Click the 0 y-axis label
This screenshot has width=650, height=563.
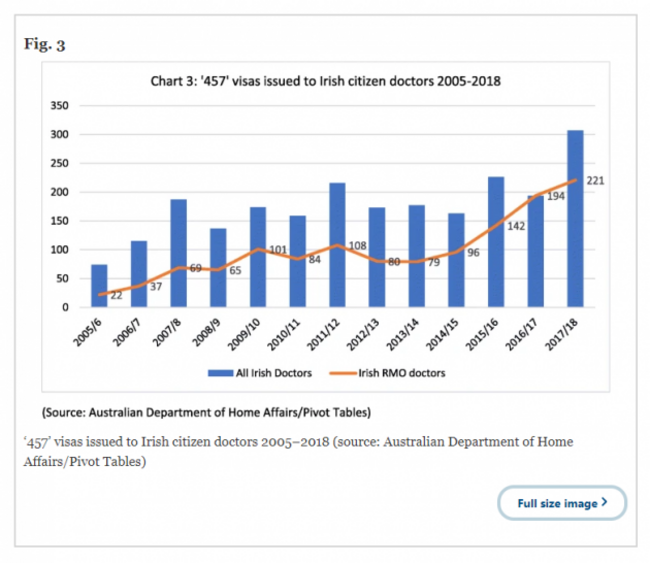coord(65,307)
